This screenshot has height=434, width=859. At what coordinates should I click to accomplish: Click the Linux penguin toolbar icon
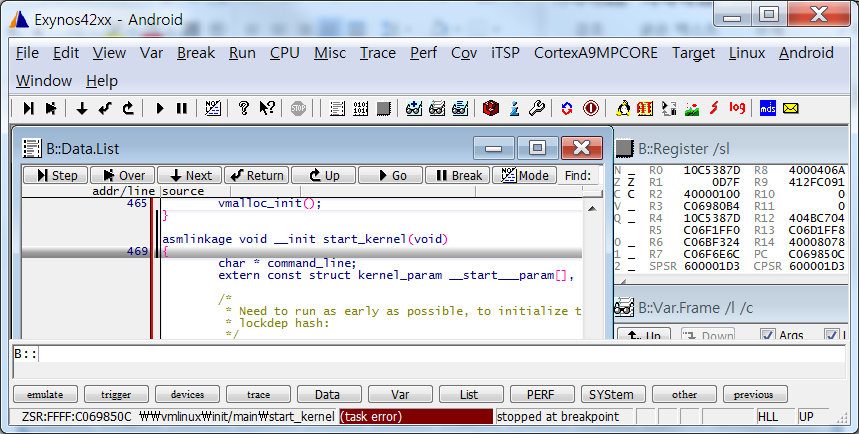624,108
